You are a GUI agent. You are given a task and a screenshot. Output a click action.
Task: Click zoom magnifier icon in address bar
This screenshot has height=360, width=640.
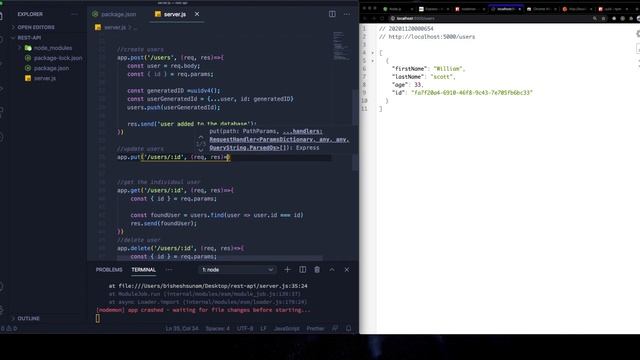[x=595, y=18]
